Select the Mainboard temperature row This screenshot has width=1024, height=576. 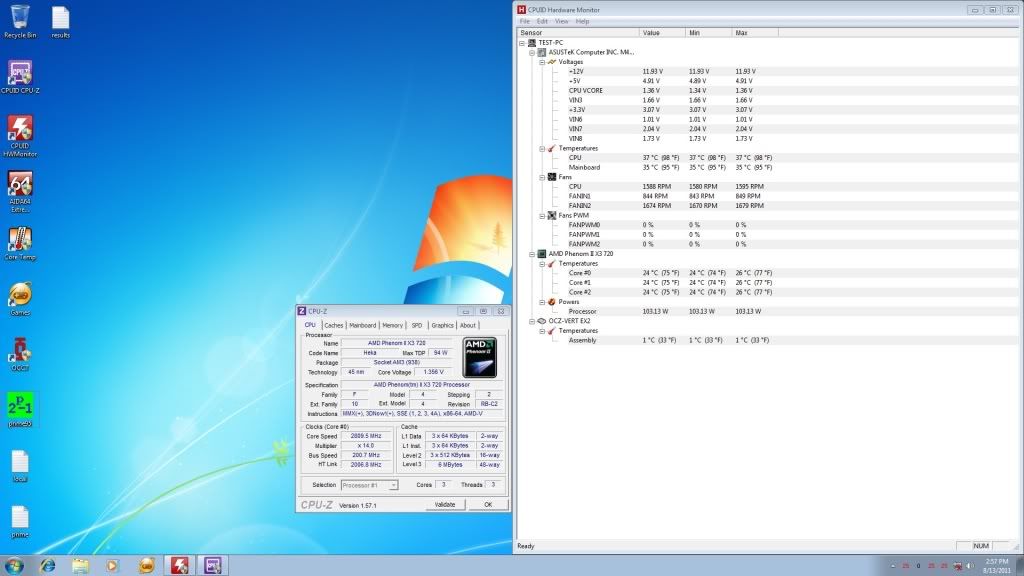click(767, 167)
